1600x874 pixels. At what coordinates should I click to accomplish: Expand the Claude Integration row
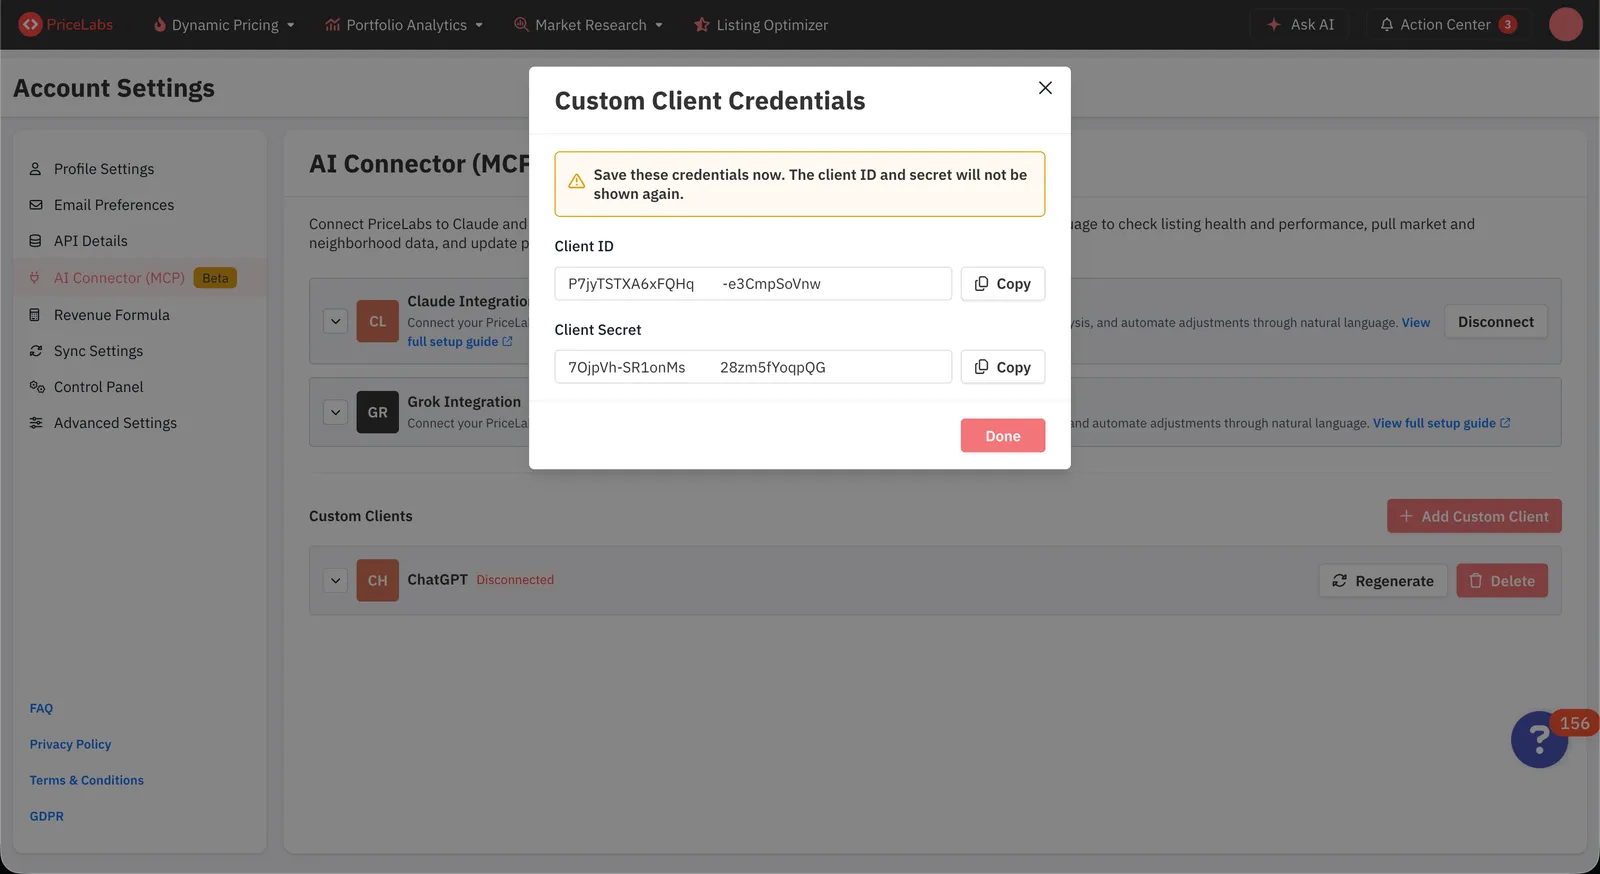(x=336, y=322)
